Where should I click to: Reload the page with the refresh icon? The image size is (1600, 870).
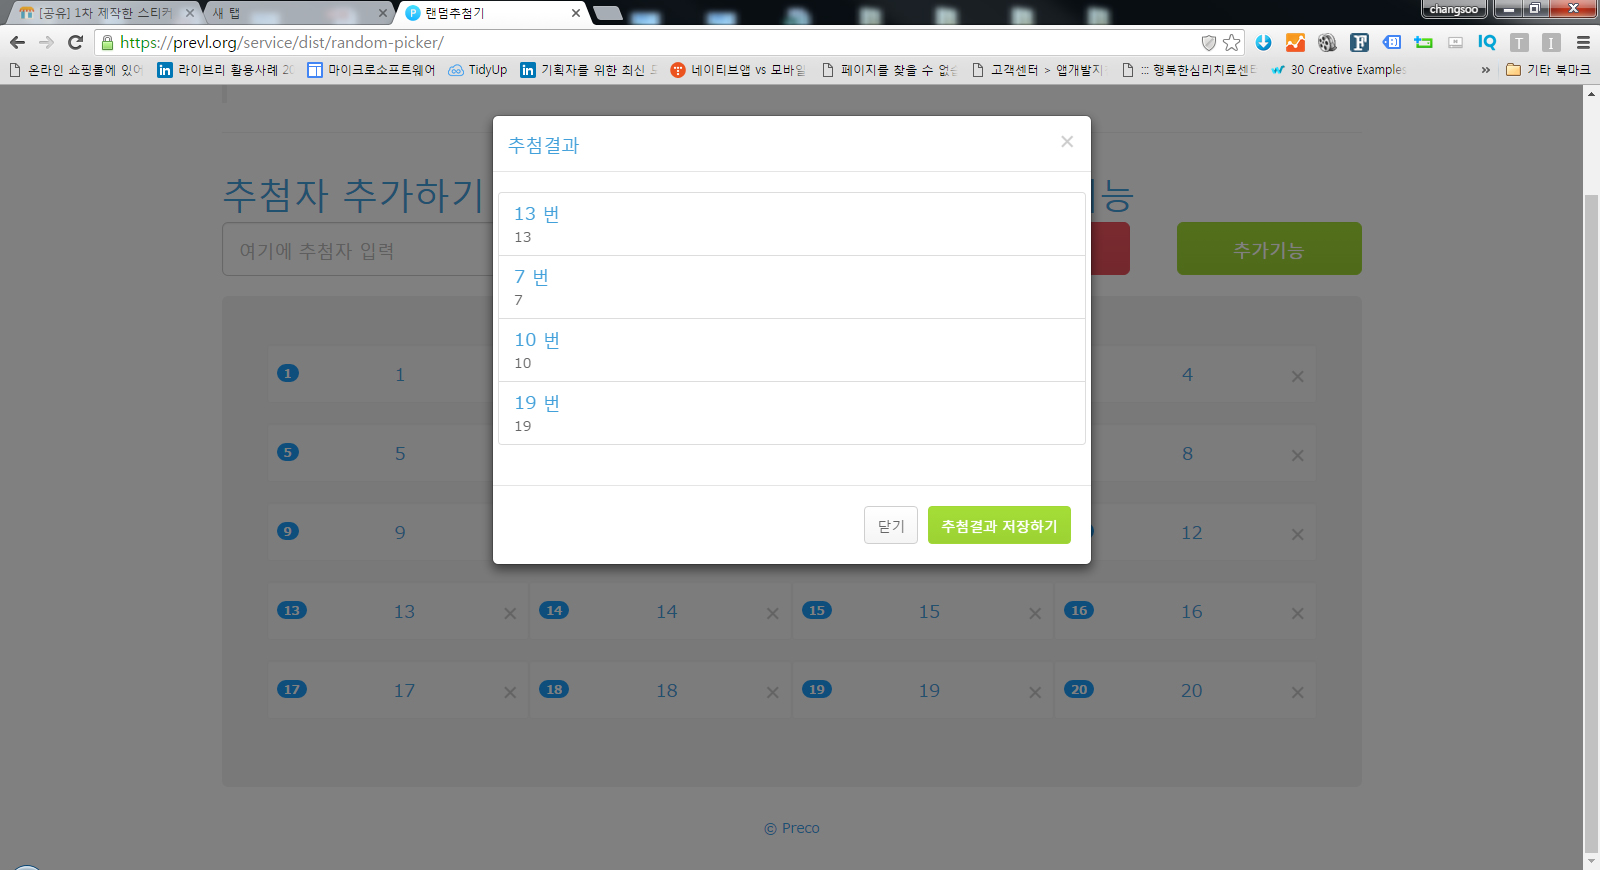pyautogui.click(x=75, y=42)
